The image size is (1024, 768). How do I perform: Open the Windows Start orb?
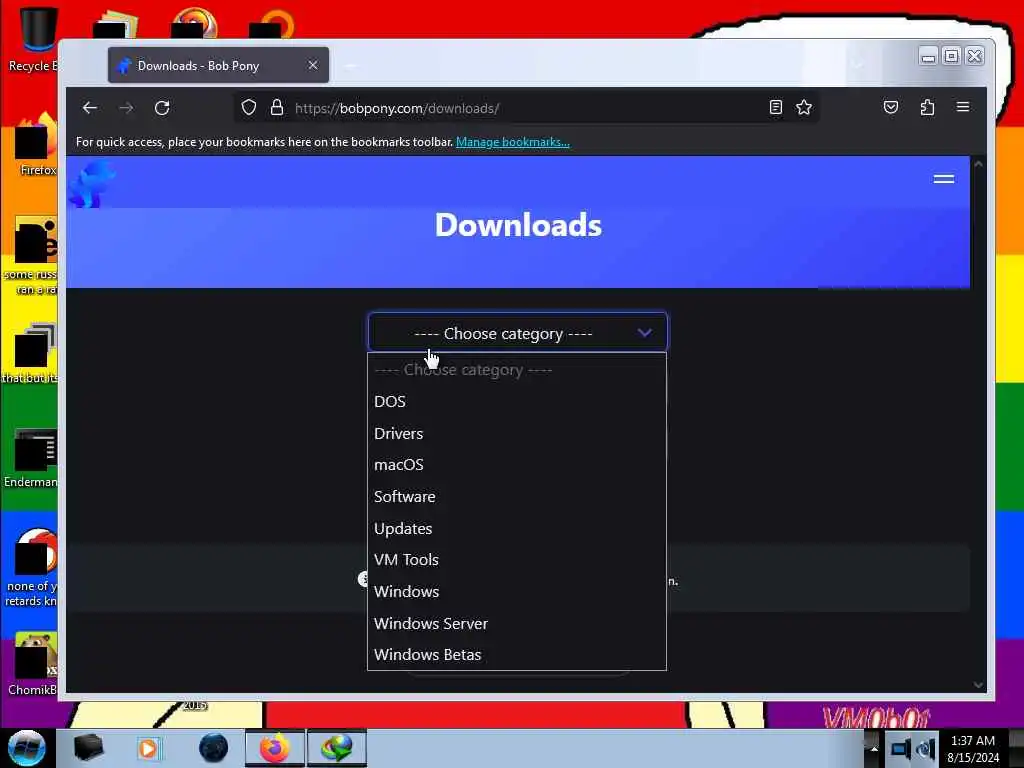click(27, 748)
